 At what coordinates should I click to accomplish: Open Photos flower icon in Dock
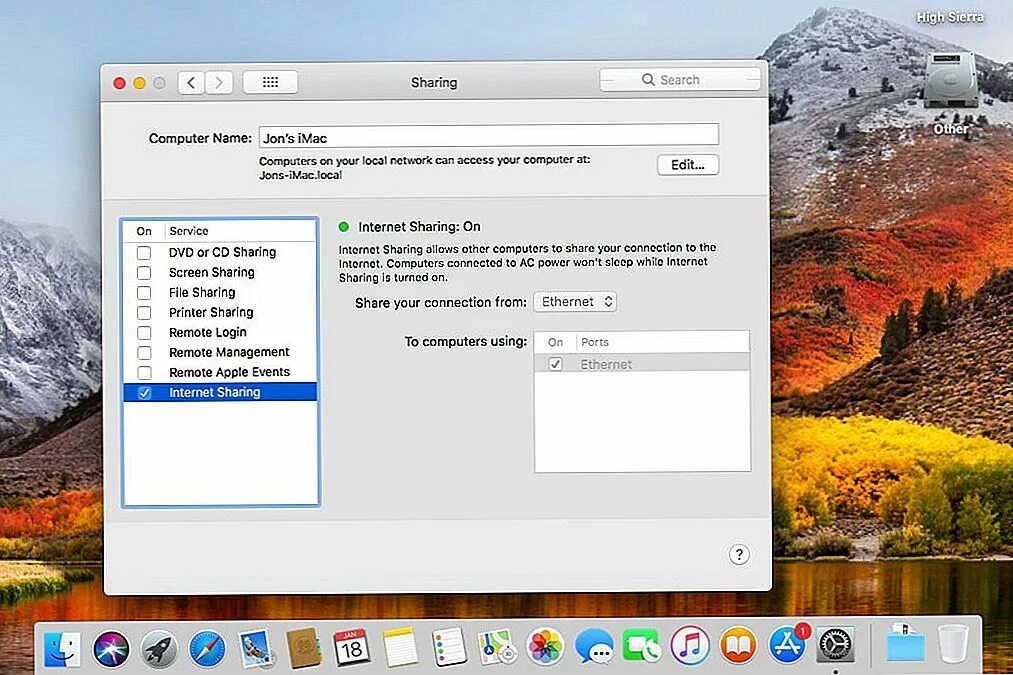click(545, 647)
